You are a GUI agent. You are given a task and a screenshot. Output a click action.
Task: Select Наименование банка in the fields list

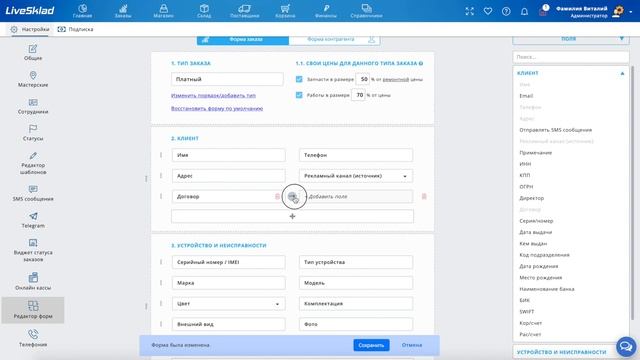coord(547,289)
